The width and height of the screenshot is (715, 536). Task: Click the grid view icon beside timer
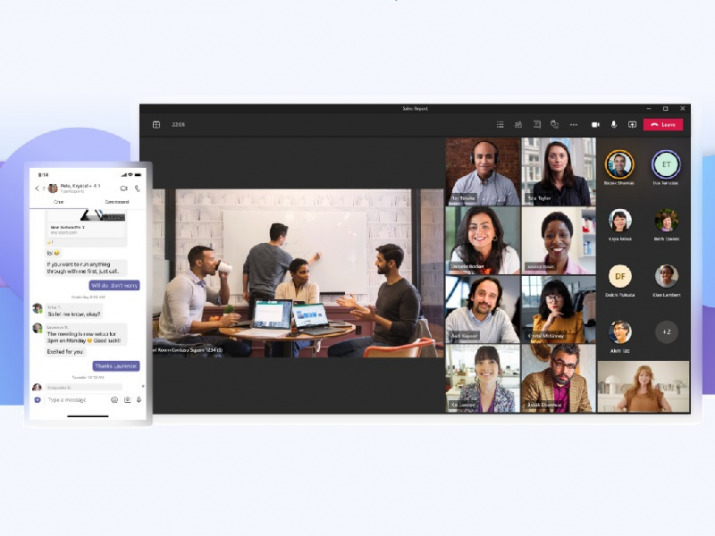156,125
